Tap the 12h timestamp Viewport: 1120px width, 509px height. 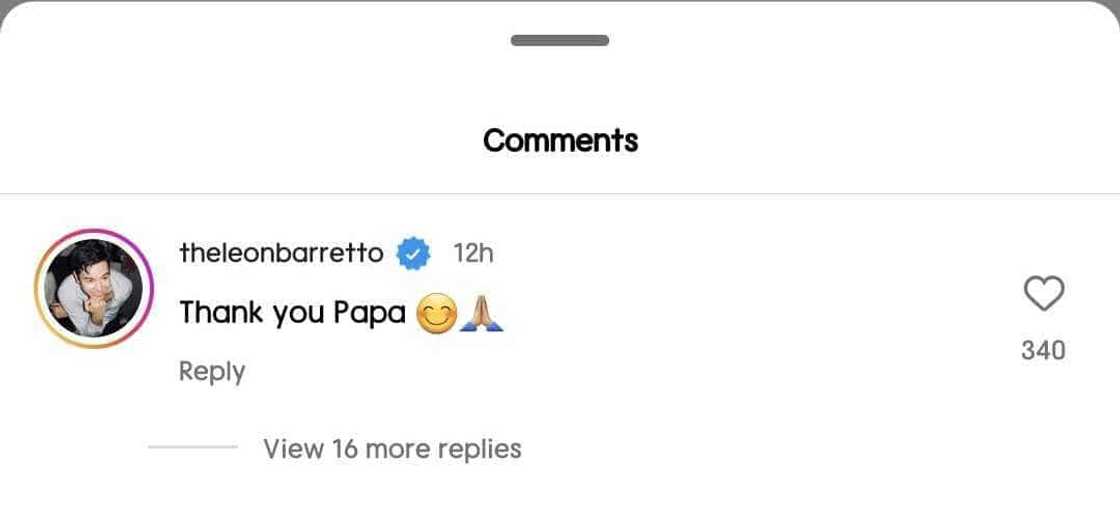[x=473, y=254]
